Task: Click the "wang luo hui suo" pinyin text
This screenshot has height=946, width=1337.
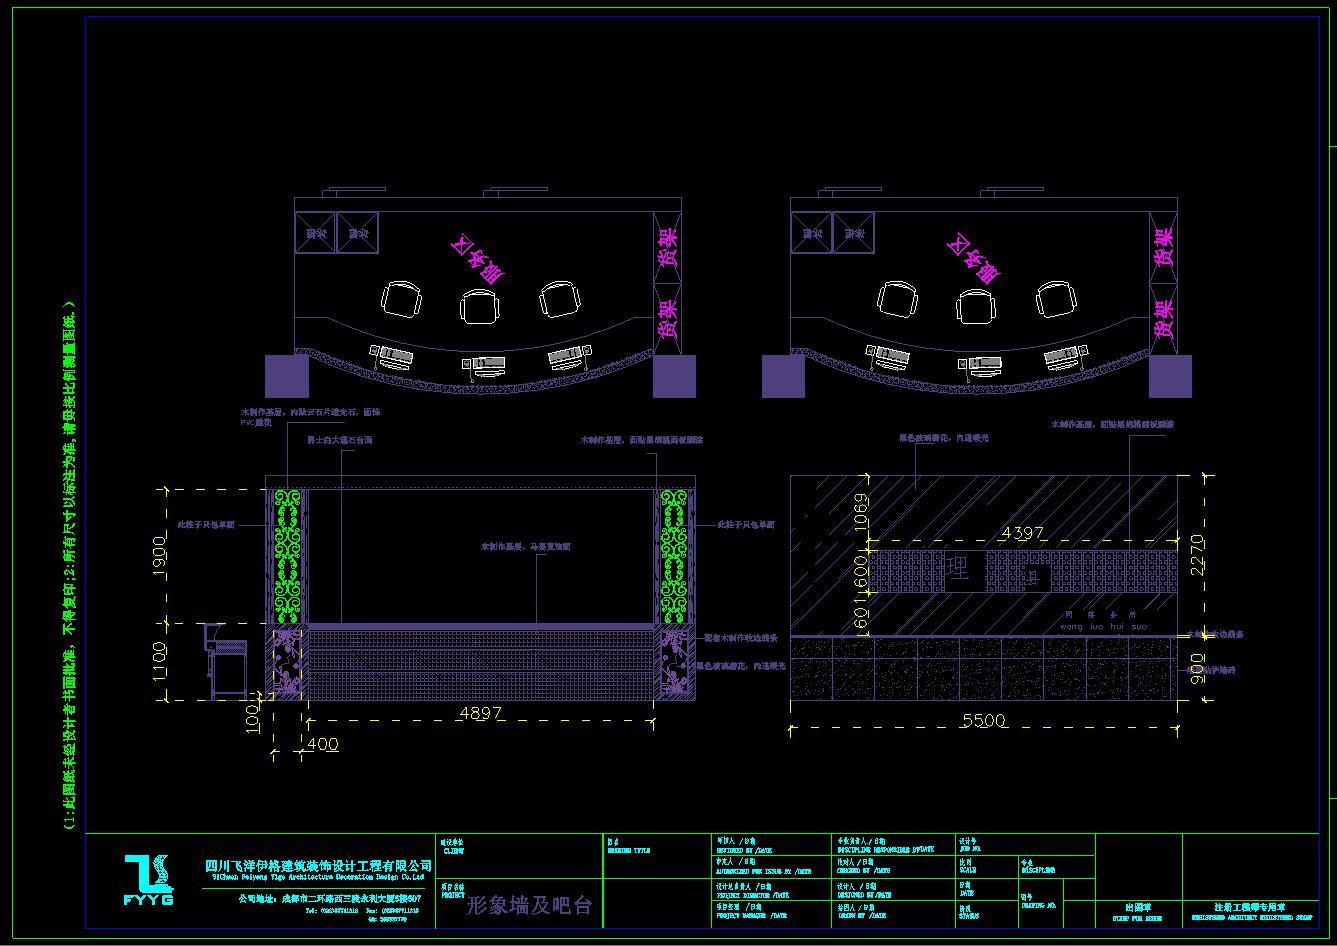Action: coord(1103,627)
